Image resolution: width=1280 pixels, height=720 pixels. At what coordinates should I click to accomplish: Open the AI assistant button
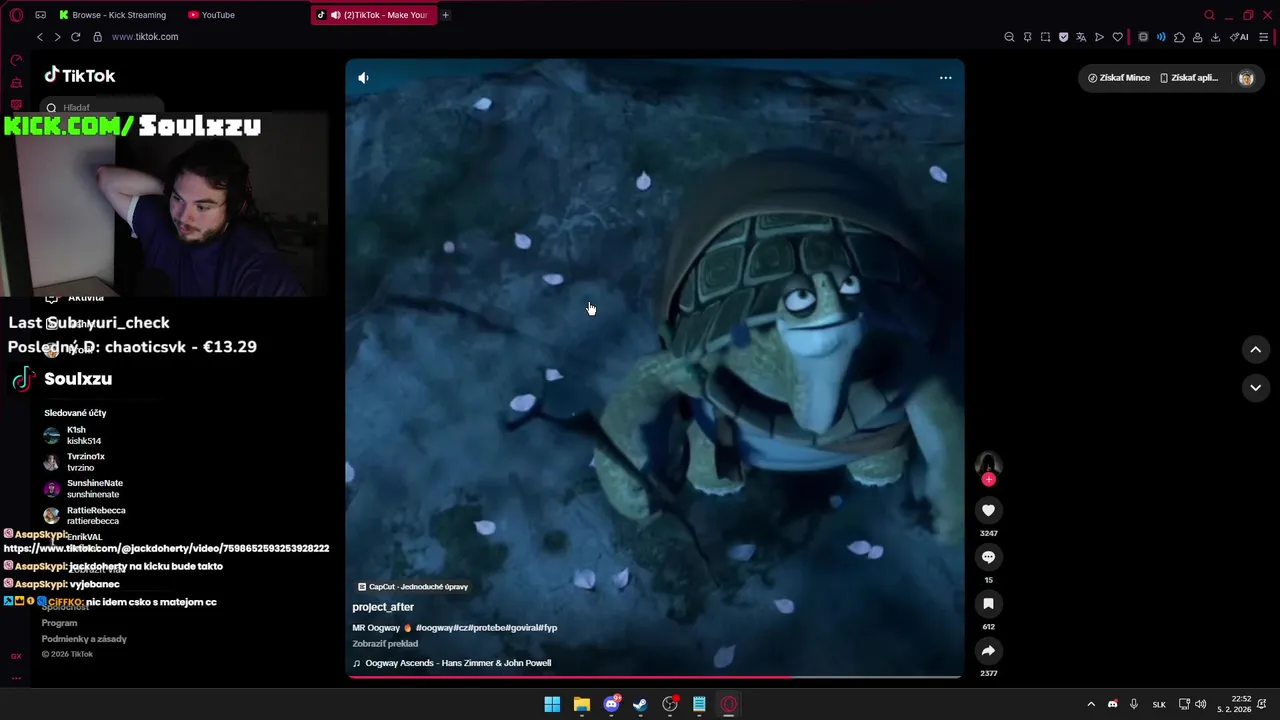click(1239, 37)
